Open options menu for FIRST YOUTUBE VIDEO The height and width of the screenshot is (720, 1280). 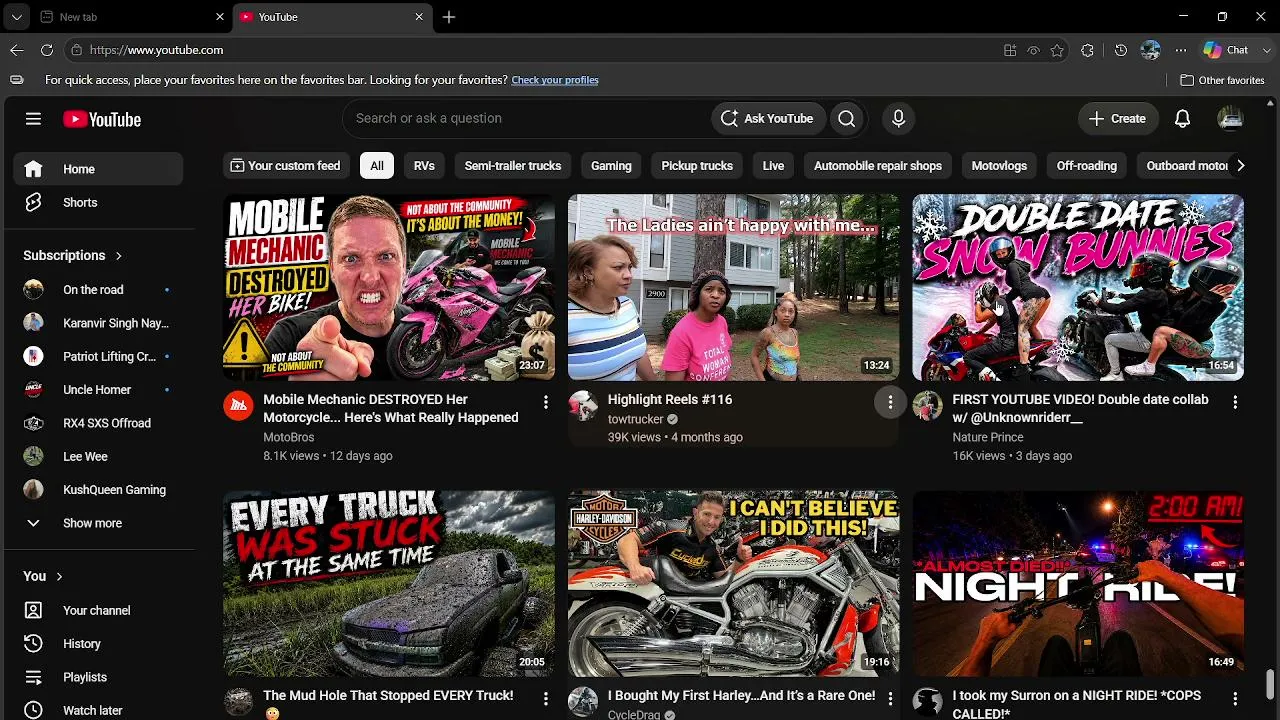pos(1235,402)
